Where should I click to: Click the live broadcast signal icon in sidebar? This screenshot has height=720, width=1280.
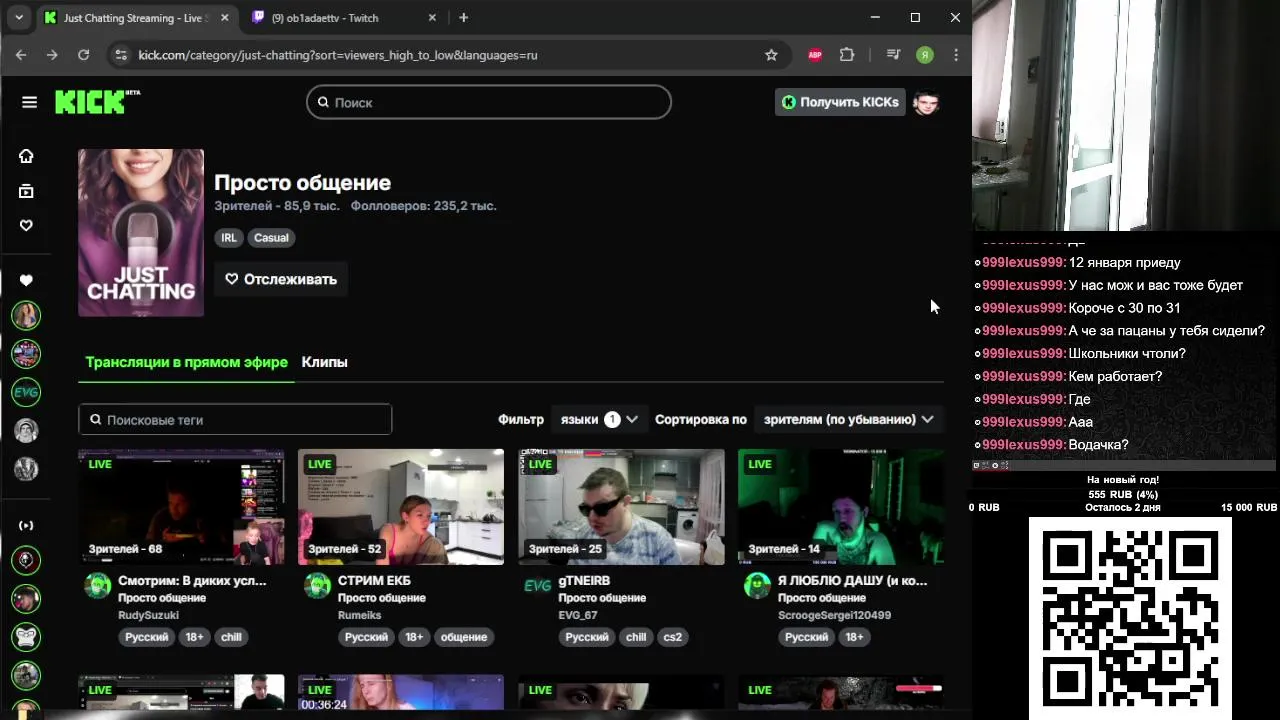[26, 525]
